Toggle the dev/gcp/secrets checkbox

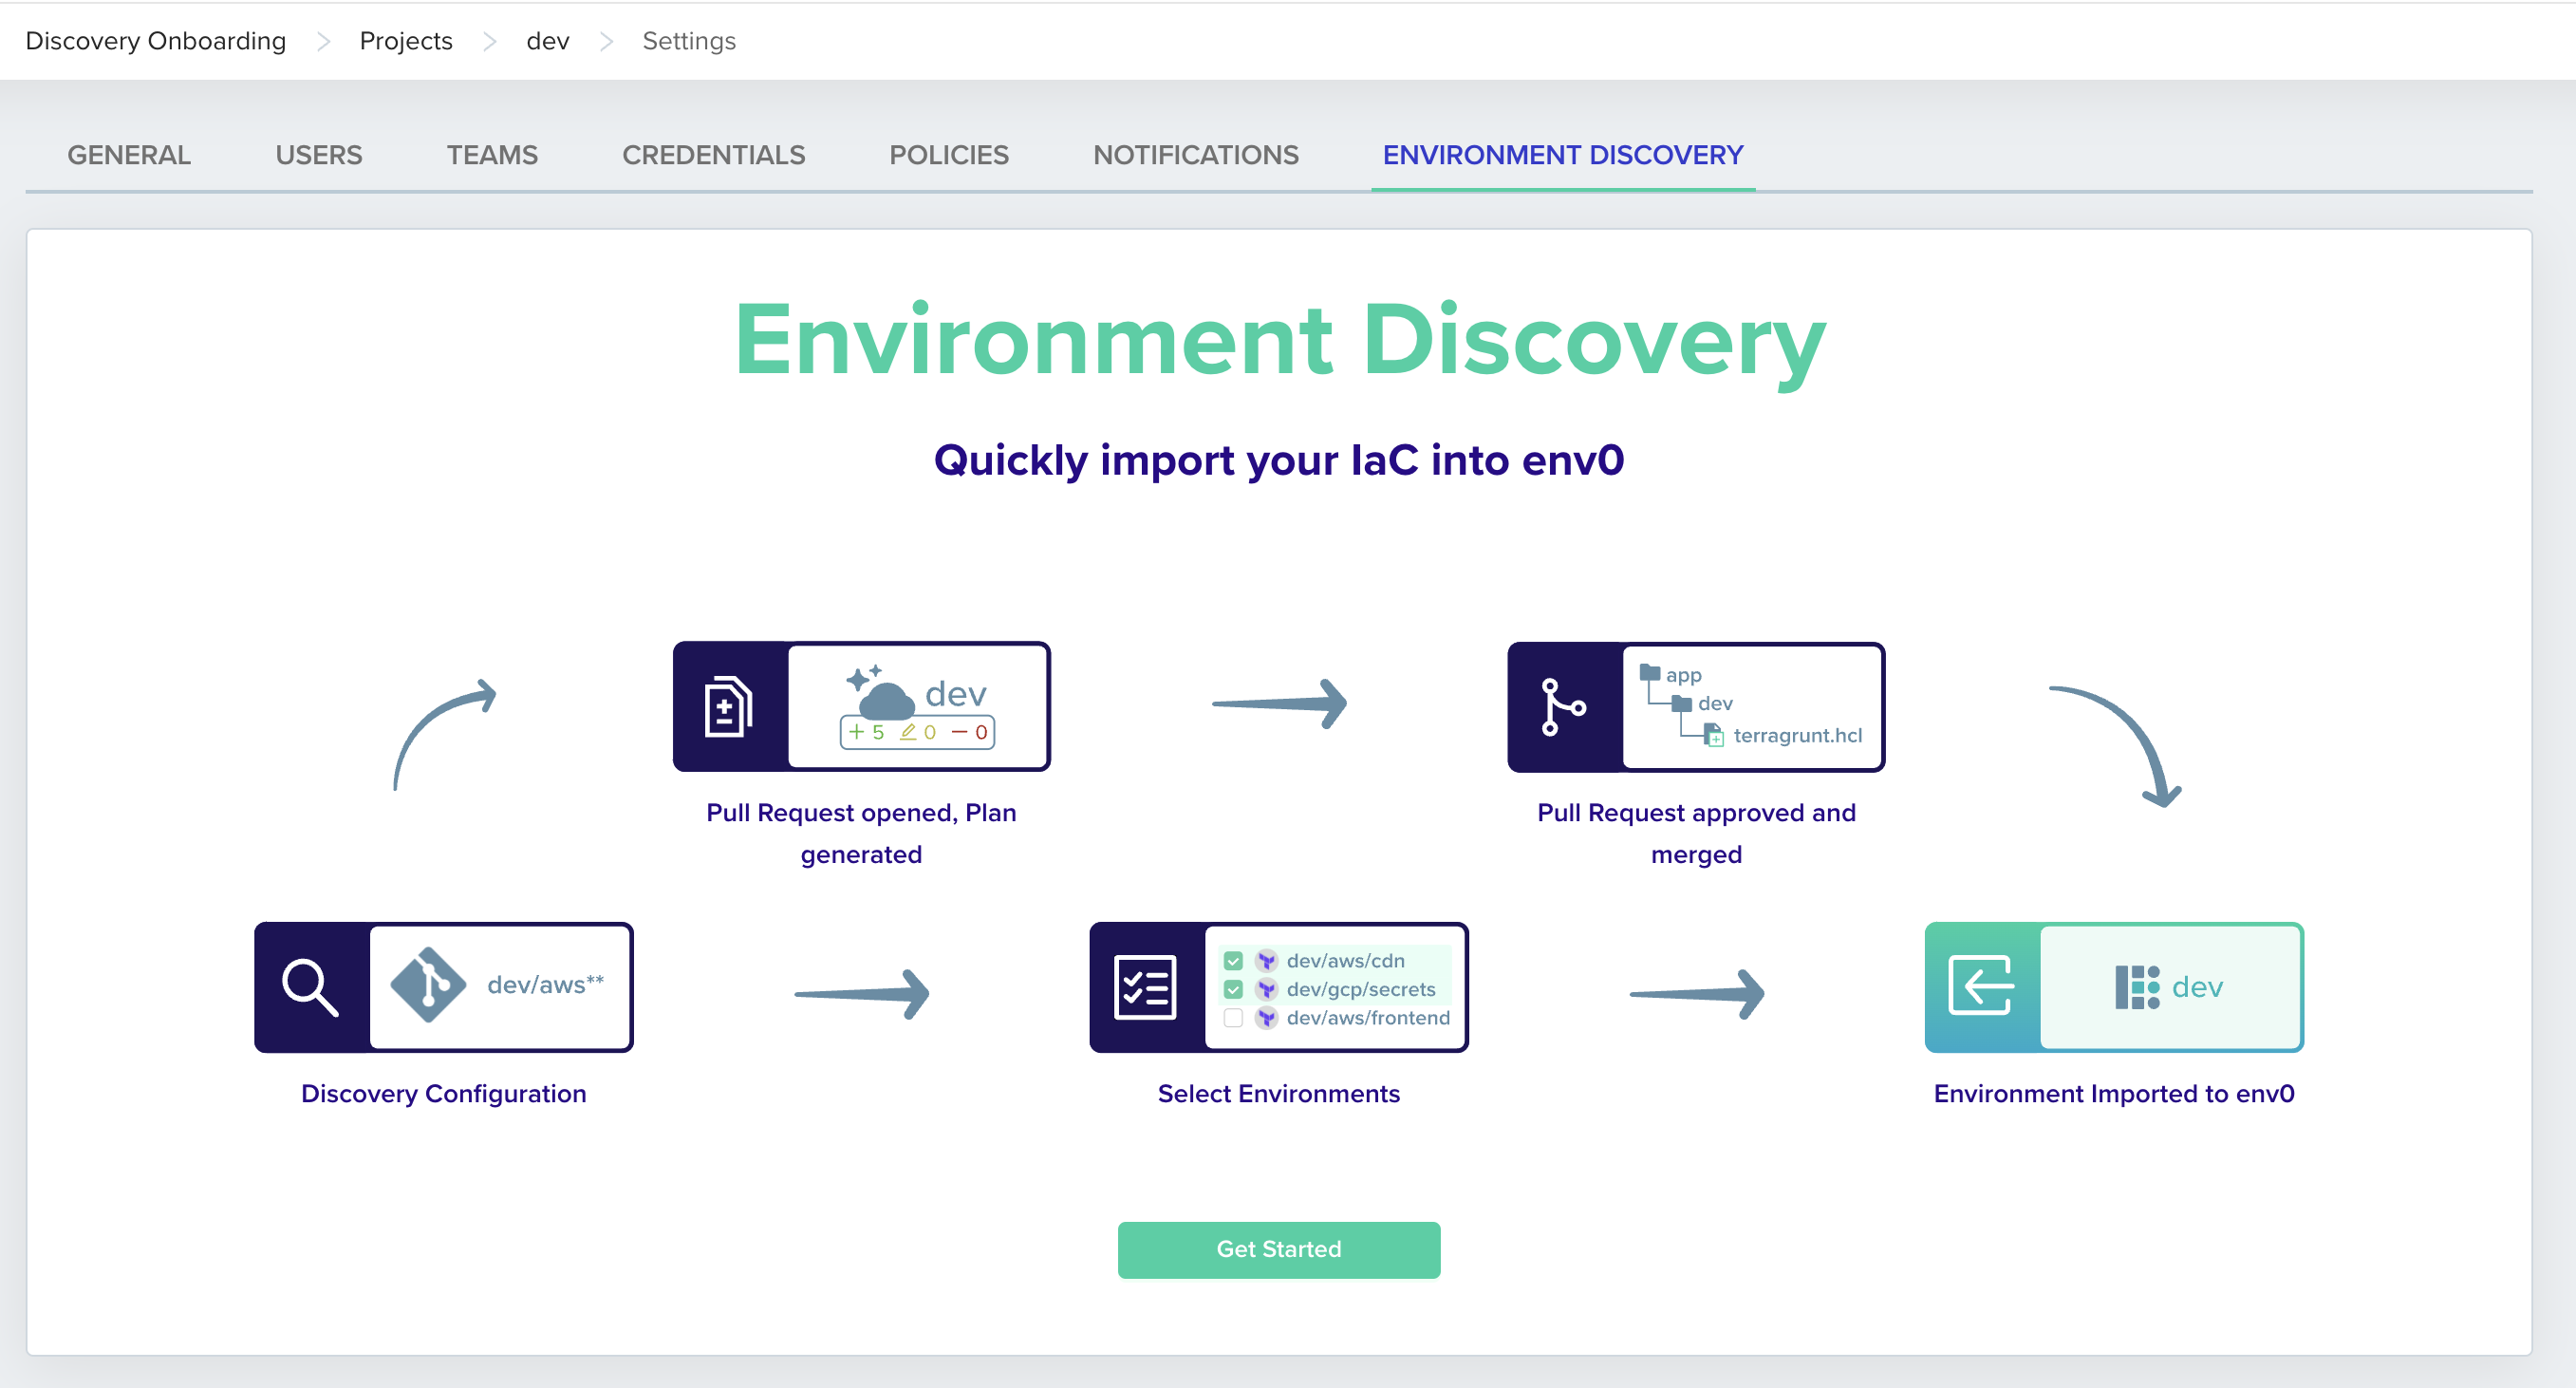point(1233,989)
